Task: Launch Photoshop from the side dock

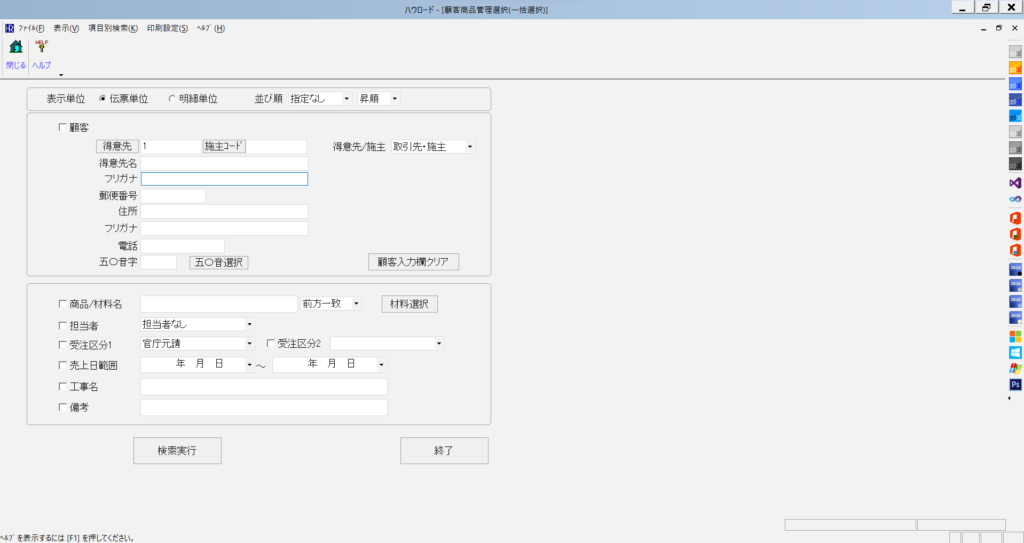Action: coord(1015,384)
